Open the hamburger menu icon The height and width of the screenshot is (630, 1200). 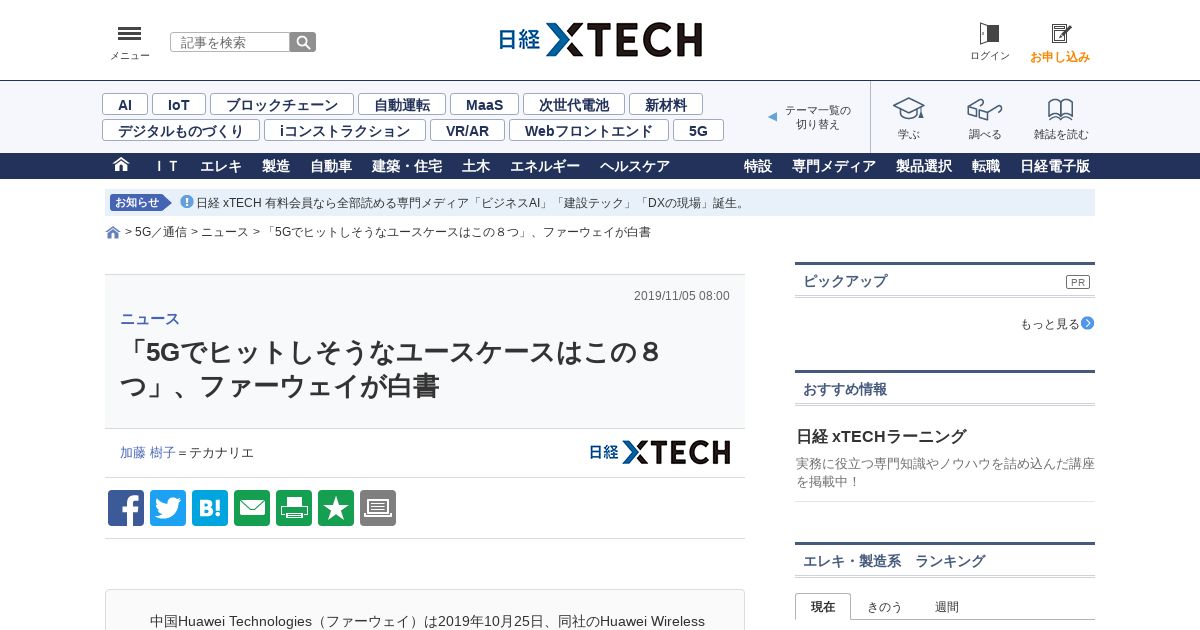click(129, 34)
